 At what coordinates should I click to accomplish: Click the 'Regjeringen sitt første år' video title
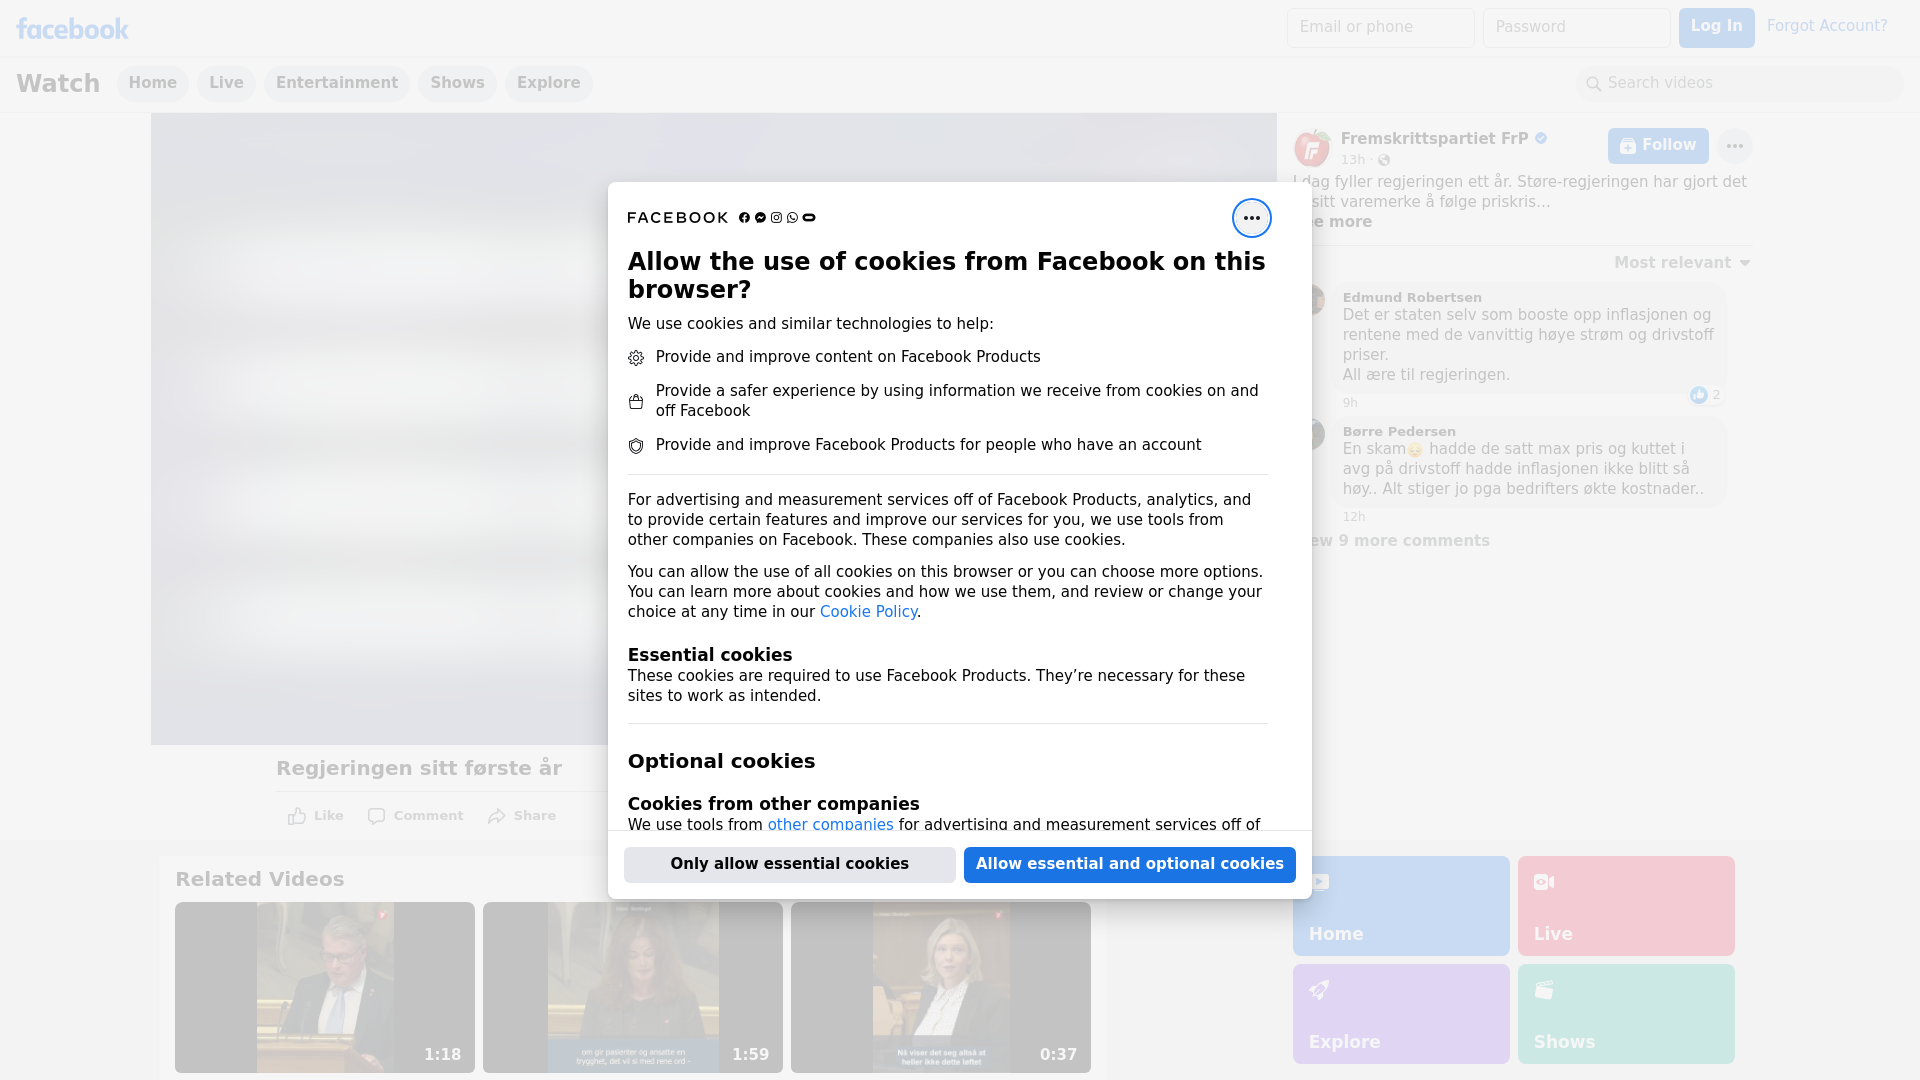click(x=419, y=769)
